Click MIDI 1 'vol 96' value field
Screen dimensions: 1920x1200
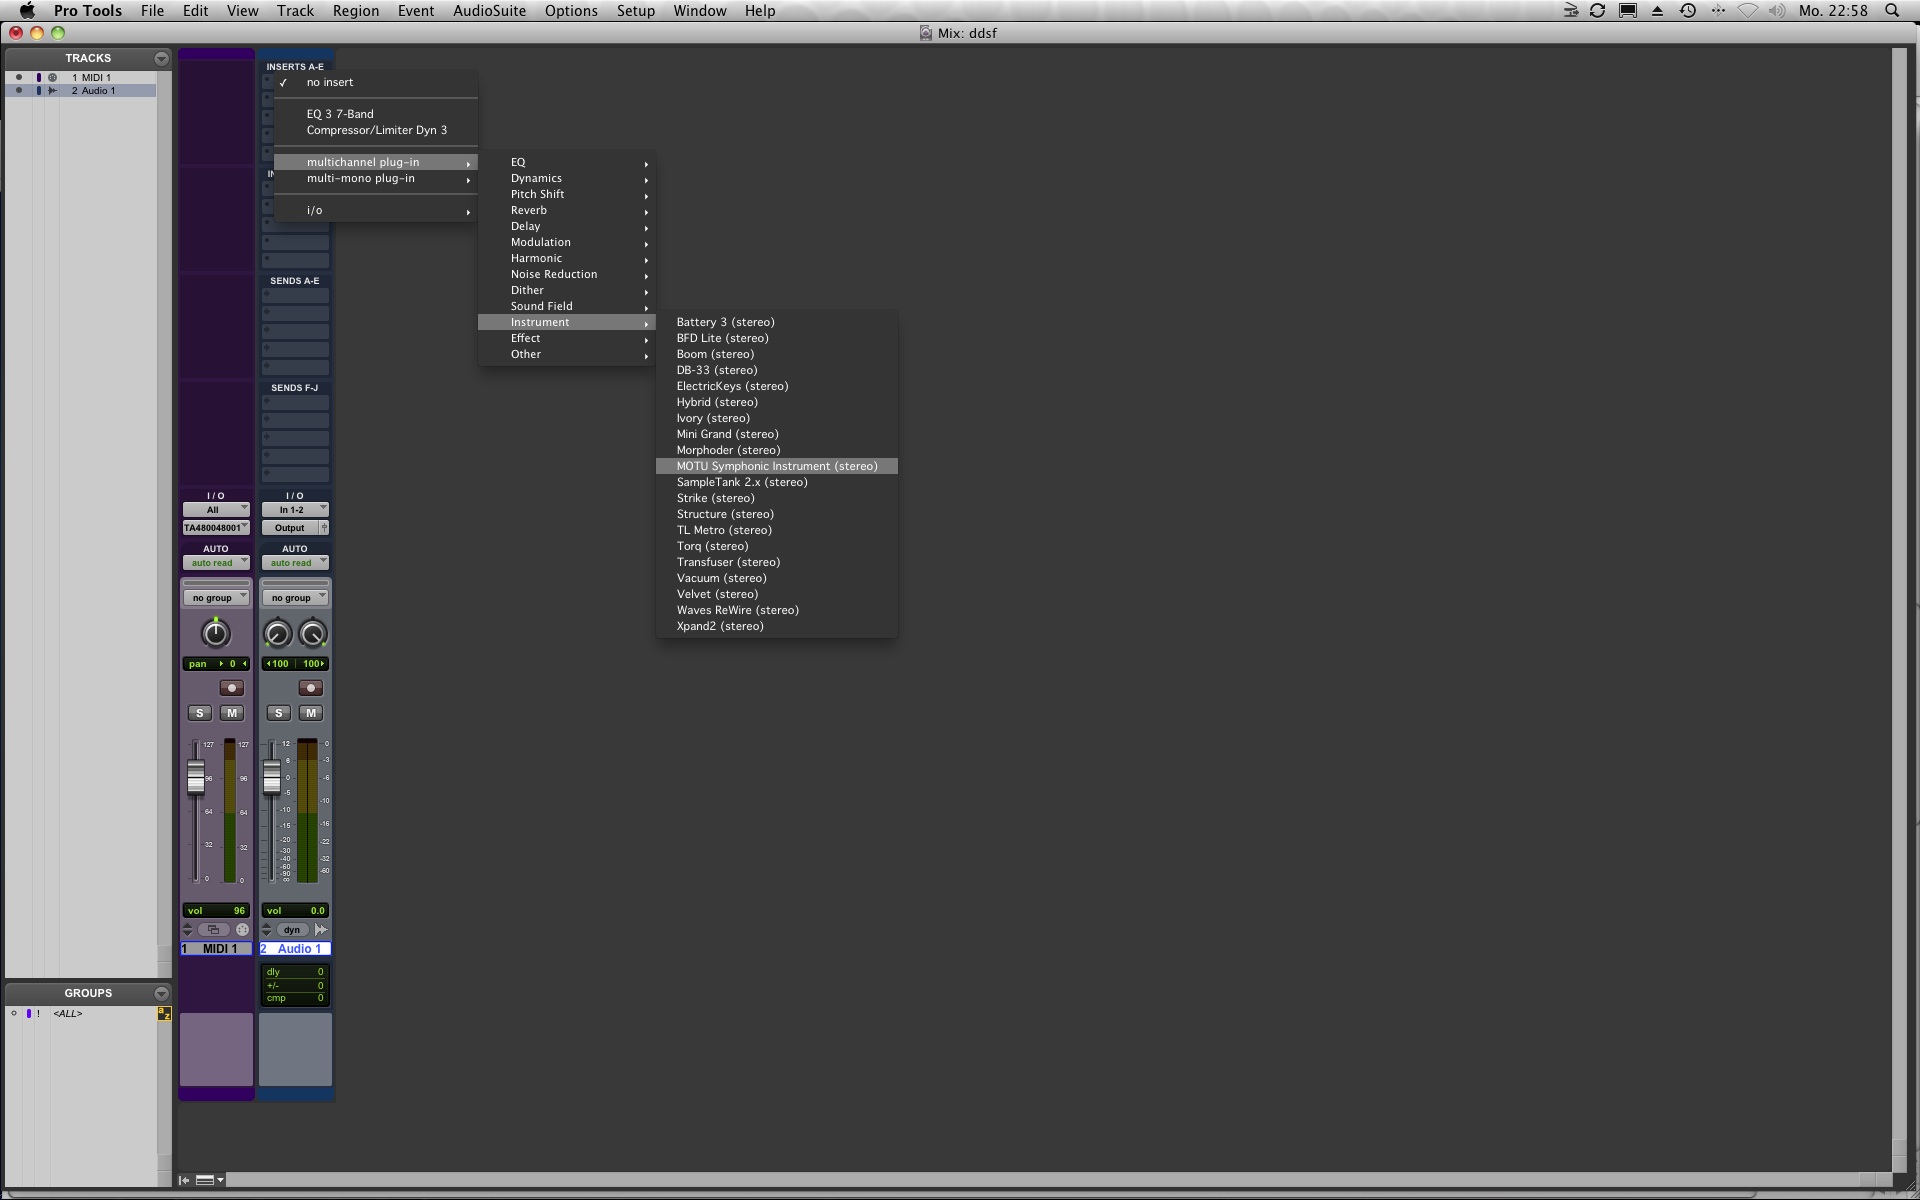[x=216, y=911]
